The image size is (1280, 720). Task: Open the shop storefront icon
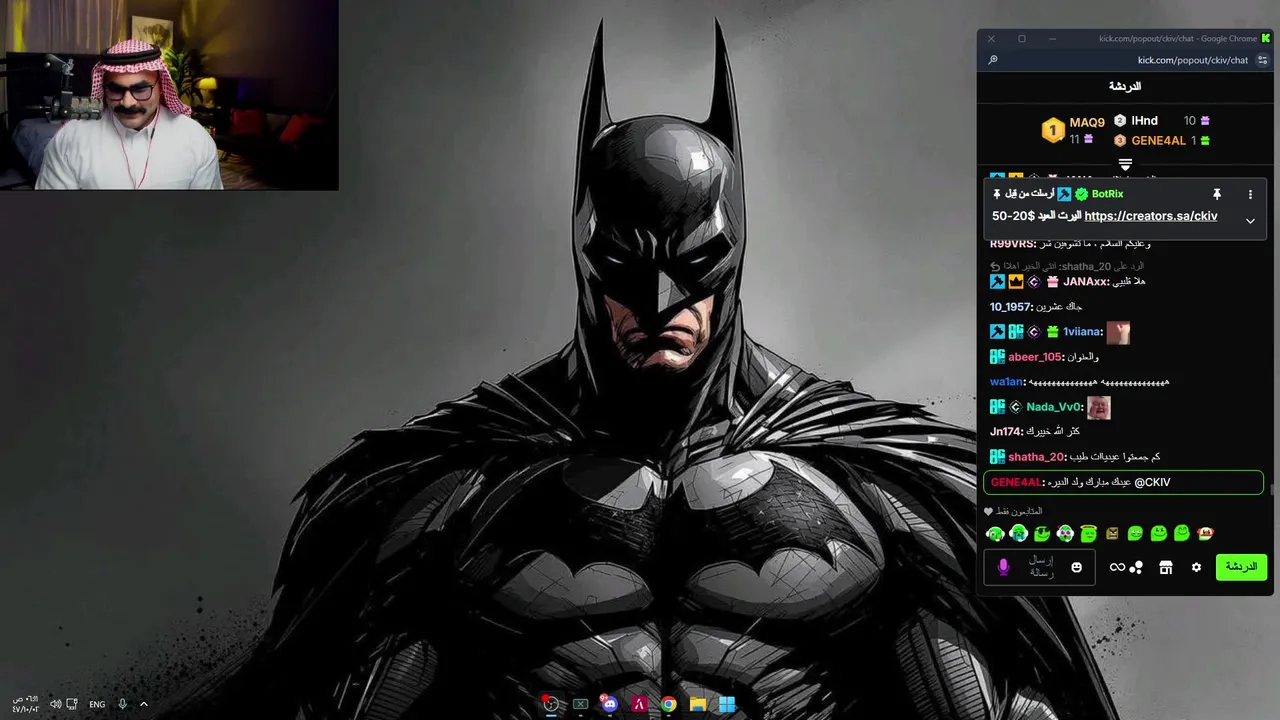1165,567
